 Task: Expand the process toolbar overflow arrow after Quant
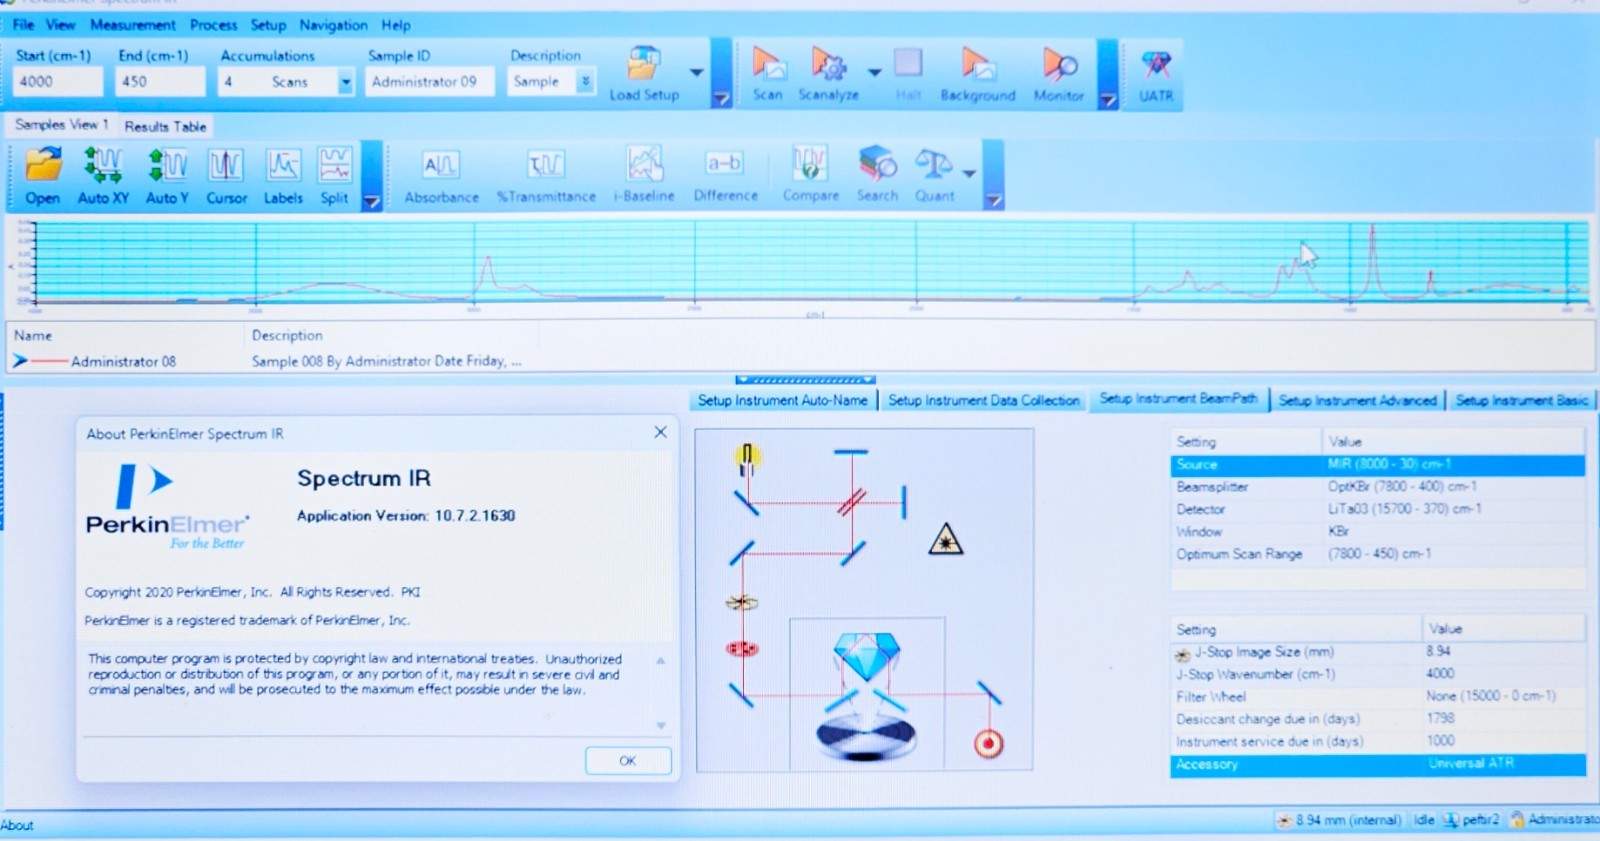[x=993, y=200]
